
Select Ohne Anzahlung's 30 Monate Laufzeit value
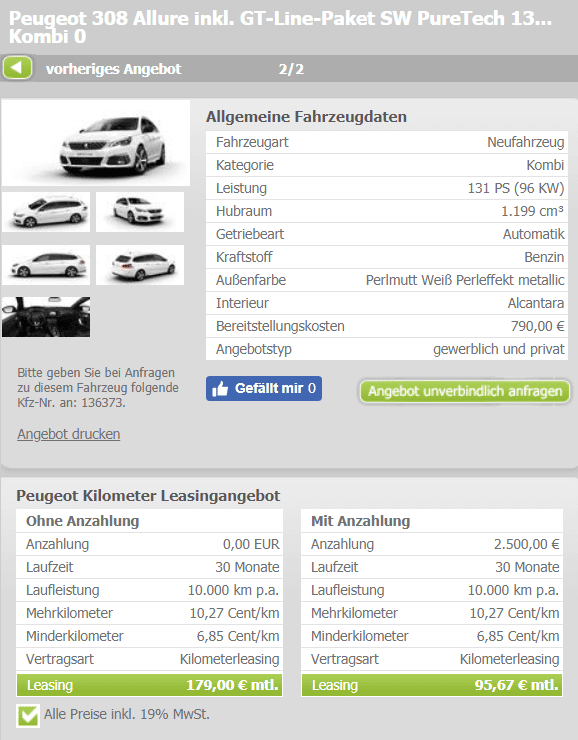pos(247,567)
